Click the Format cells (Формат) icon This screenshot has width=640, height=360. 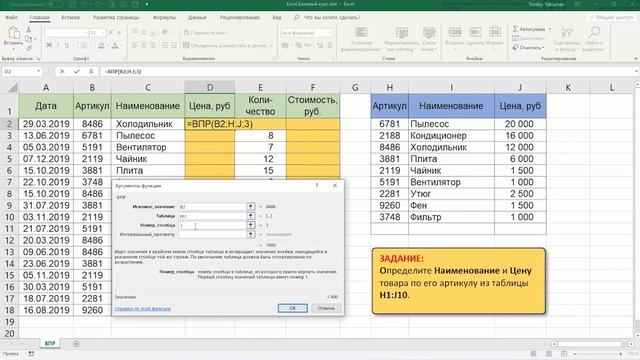(495, 32)
